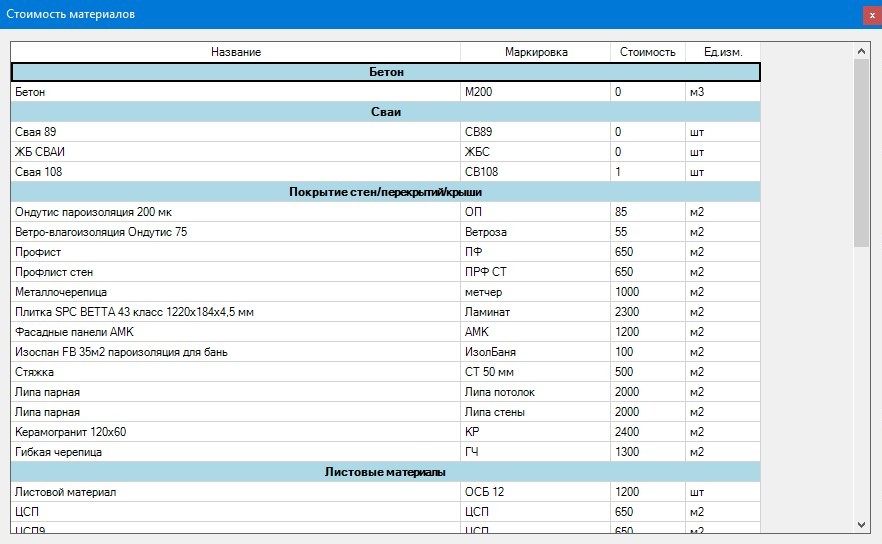Click scrollbar up arrow
Screen dimensions: 882x544
[x=861, y=50]
